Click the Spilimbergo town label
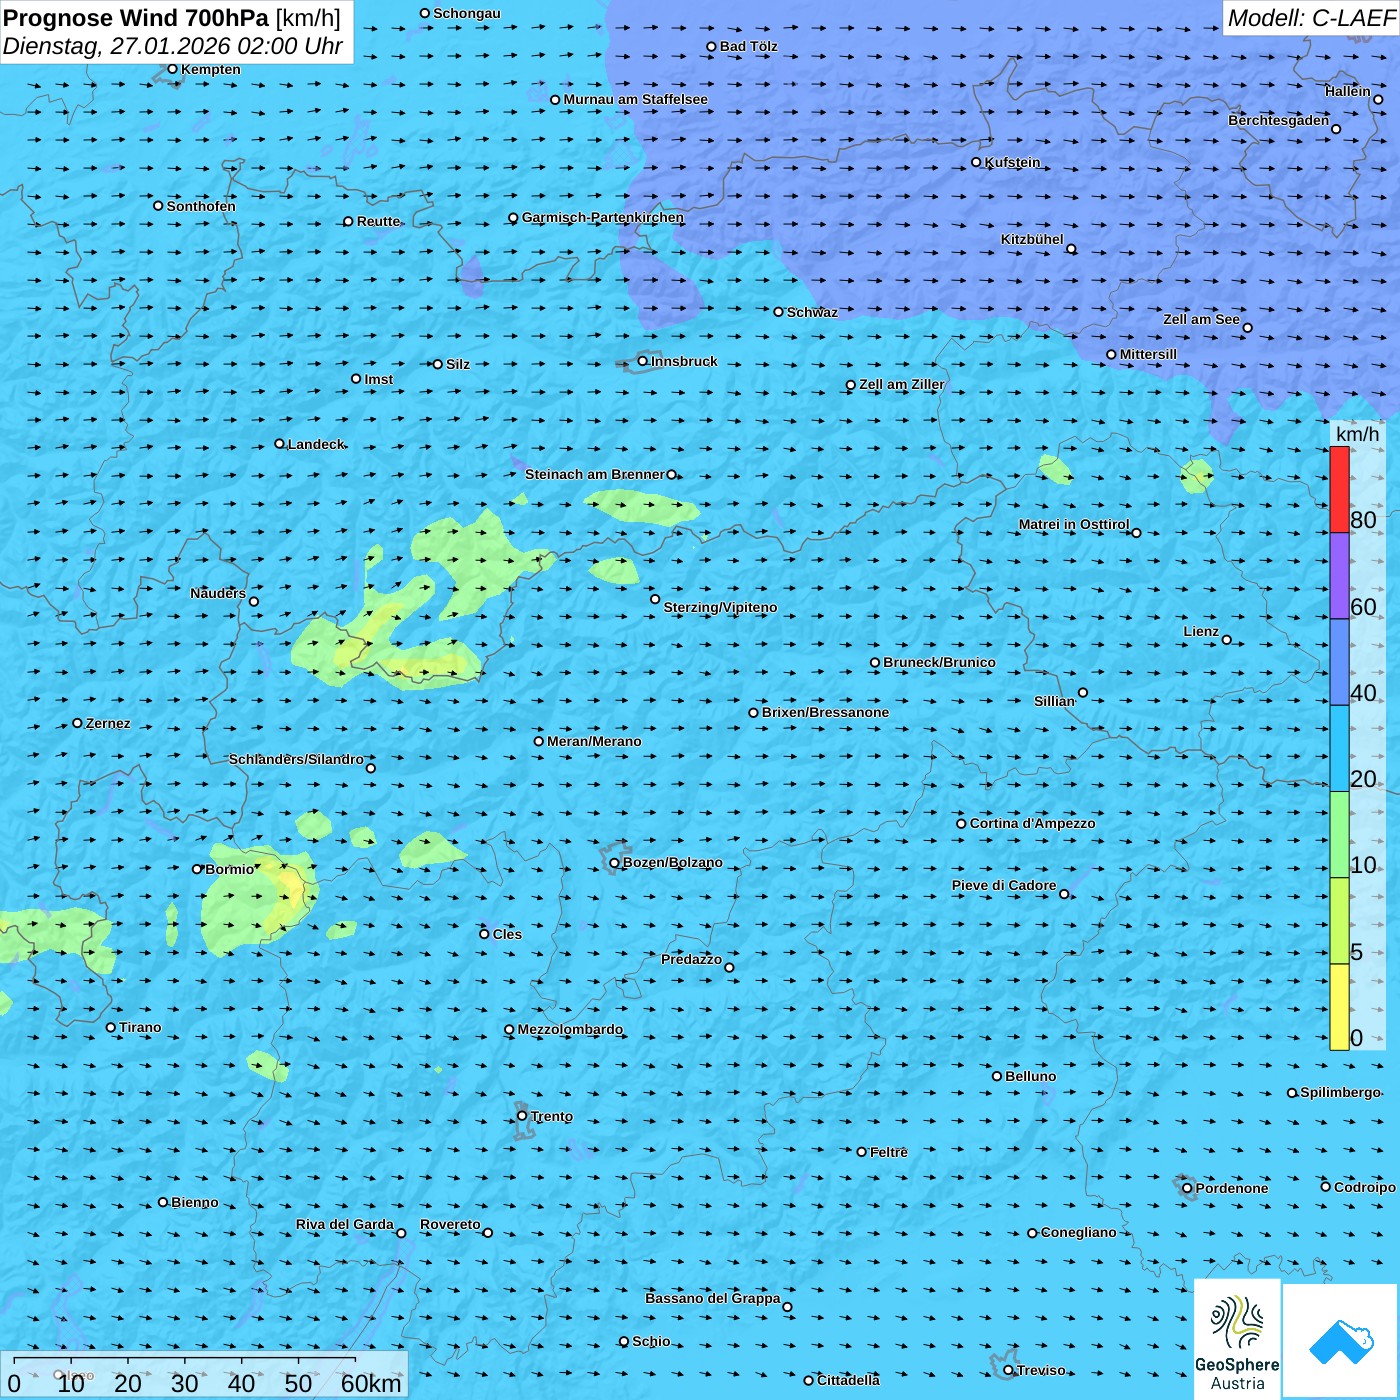 1340,1092
